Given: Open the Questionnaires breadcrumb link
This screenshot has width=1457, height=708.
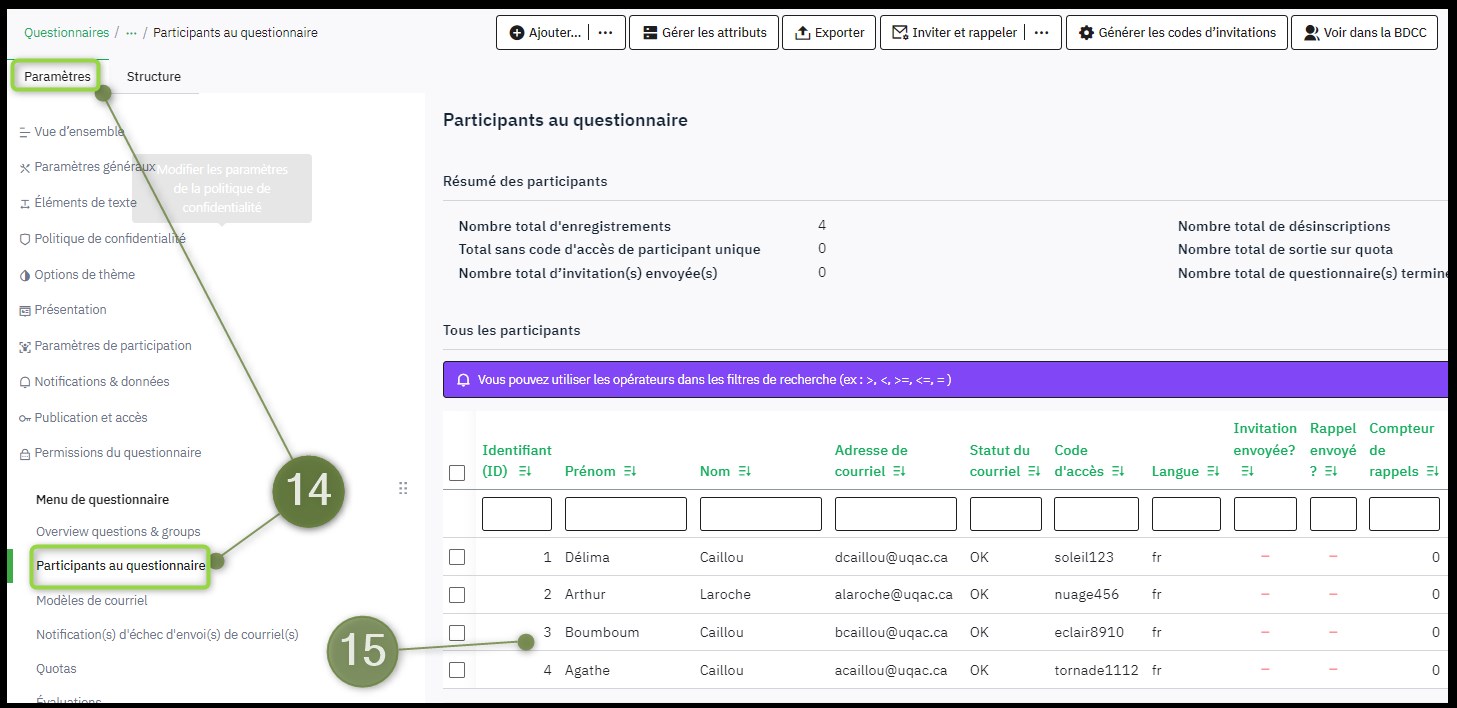Looking at the screenshot, I should click(66, 33).
